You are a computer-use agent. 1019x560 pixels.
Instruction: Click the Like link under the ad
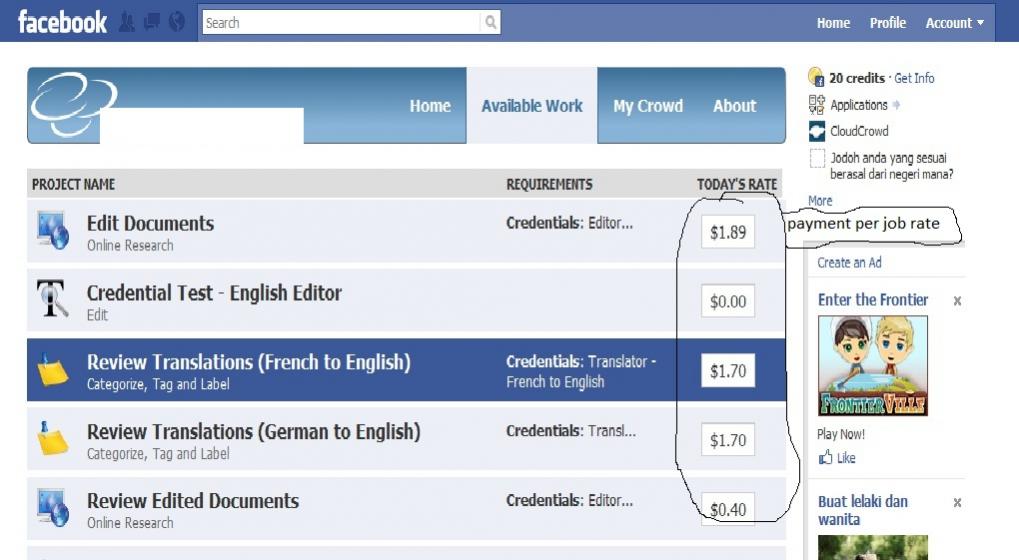[x=845, y=458]
